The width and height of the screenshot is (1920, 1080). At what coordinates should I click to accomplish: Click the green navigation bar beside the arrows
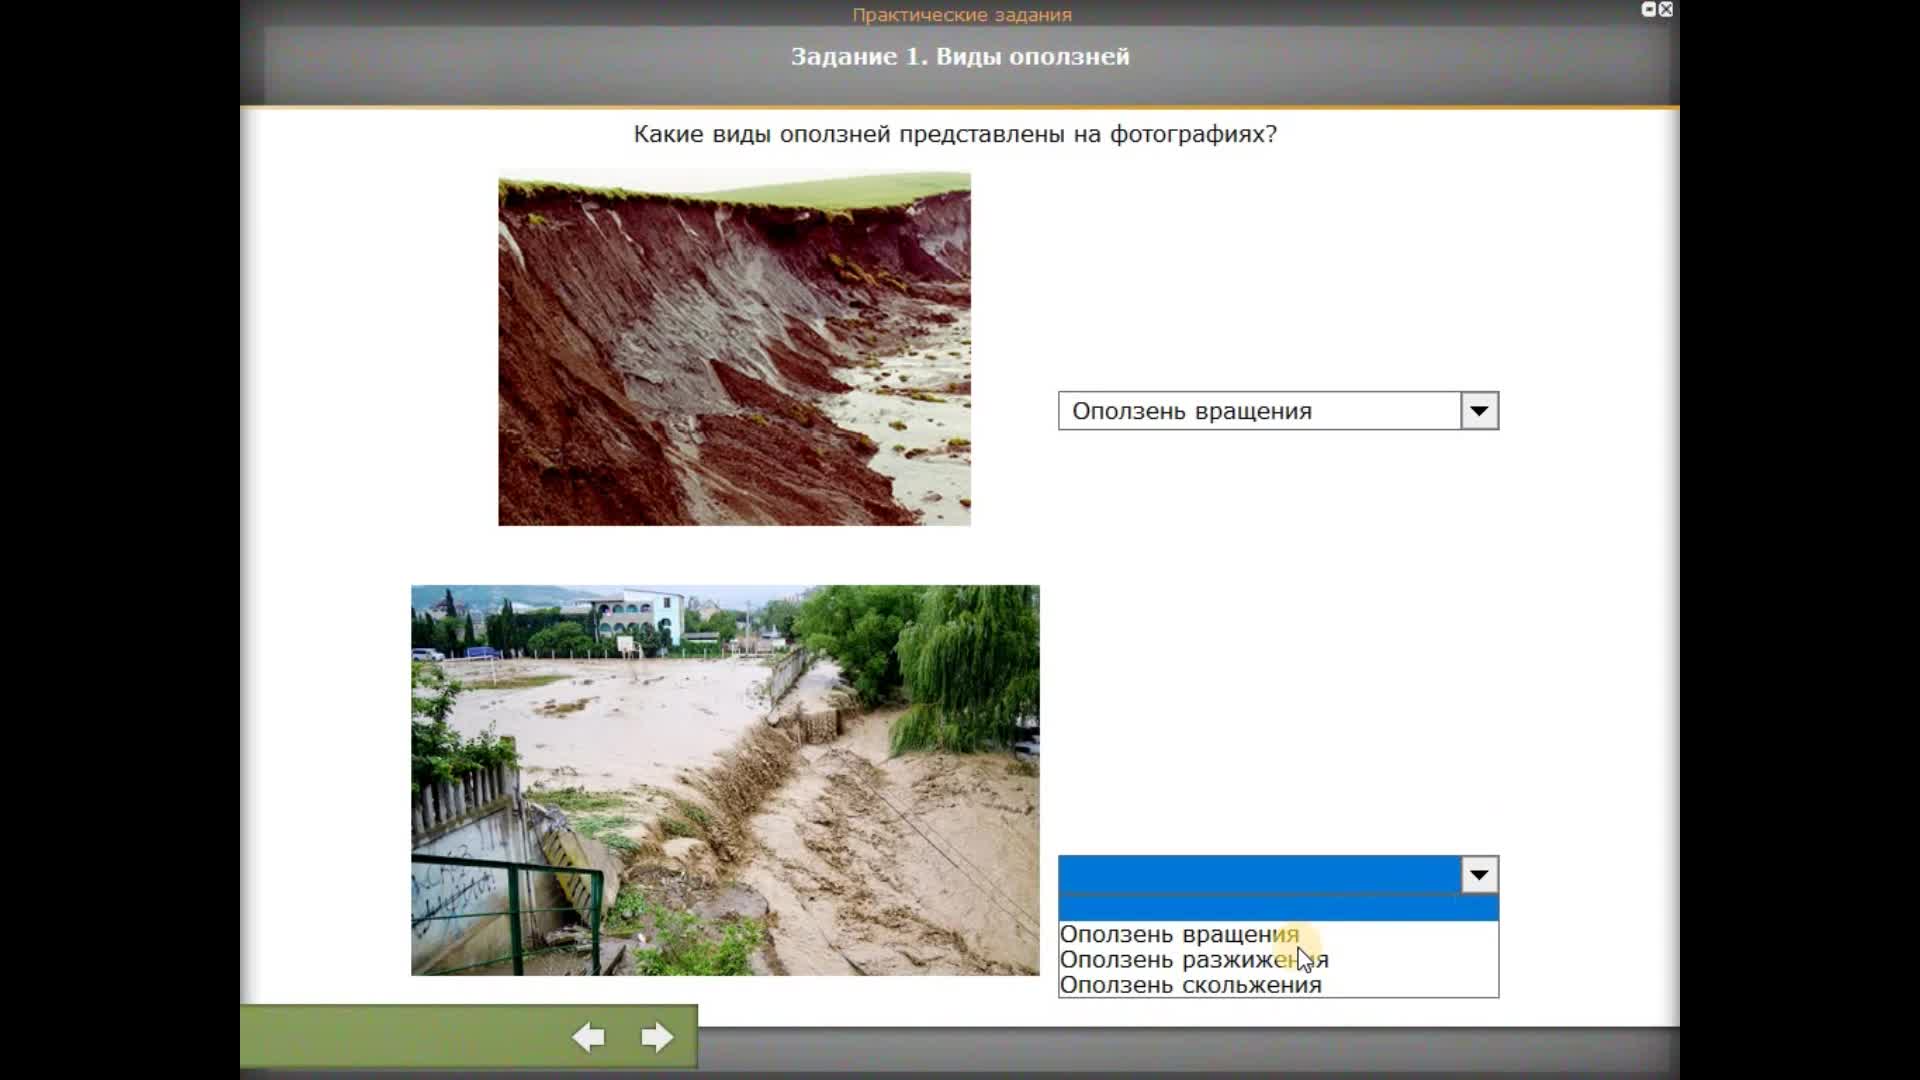click(400, 1037)
